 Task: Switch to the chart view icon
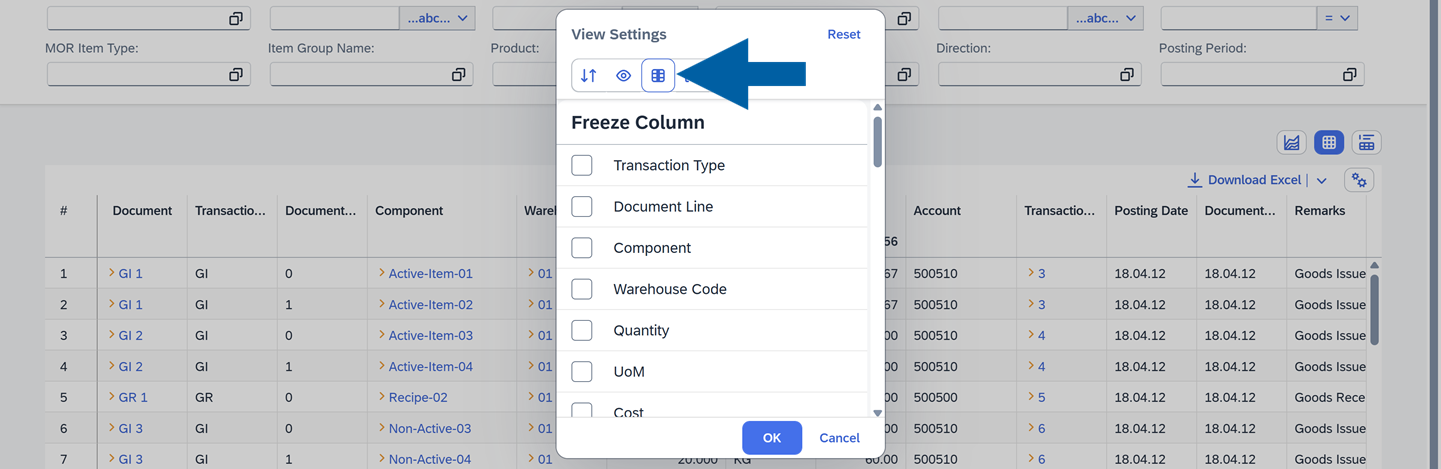click(x=1291, y=143)
